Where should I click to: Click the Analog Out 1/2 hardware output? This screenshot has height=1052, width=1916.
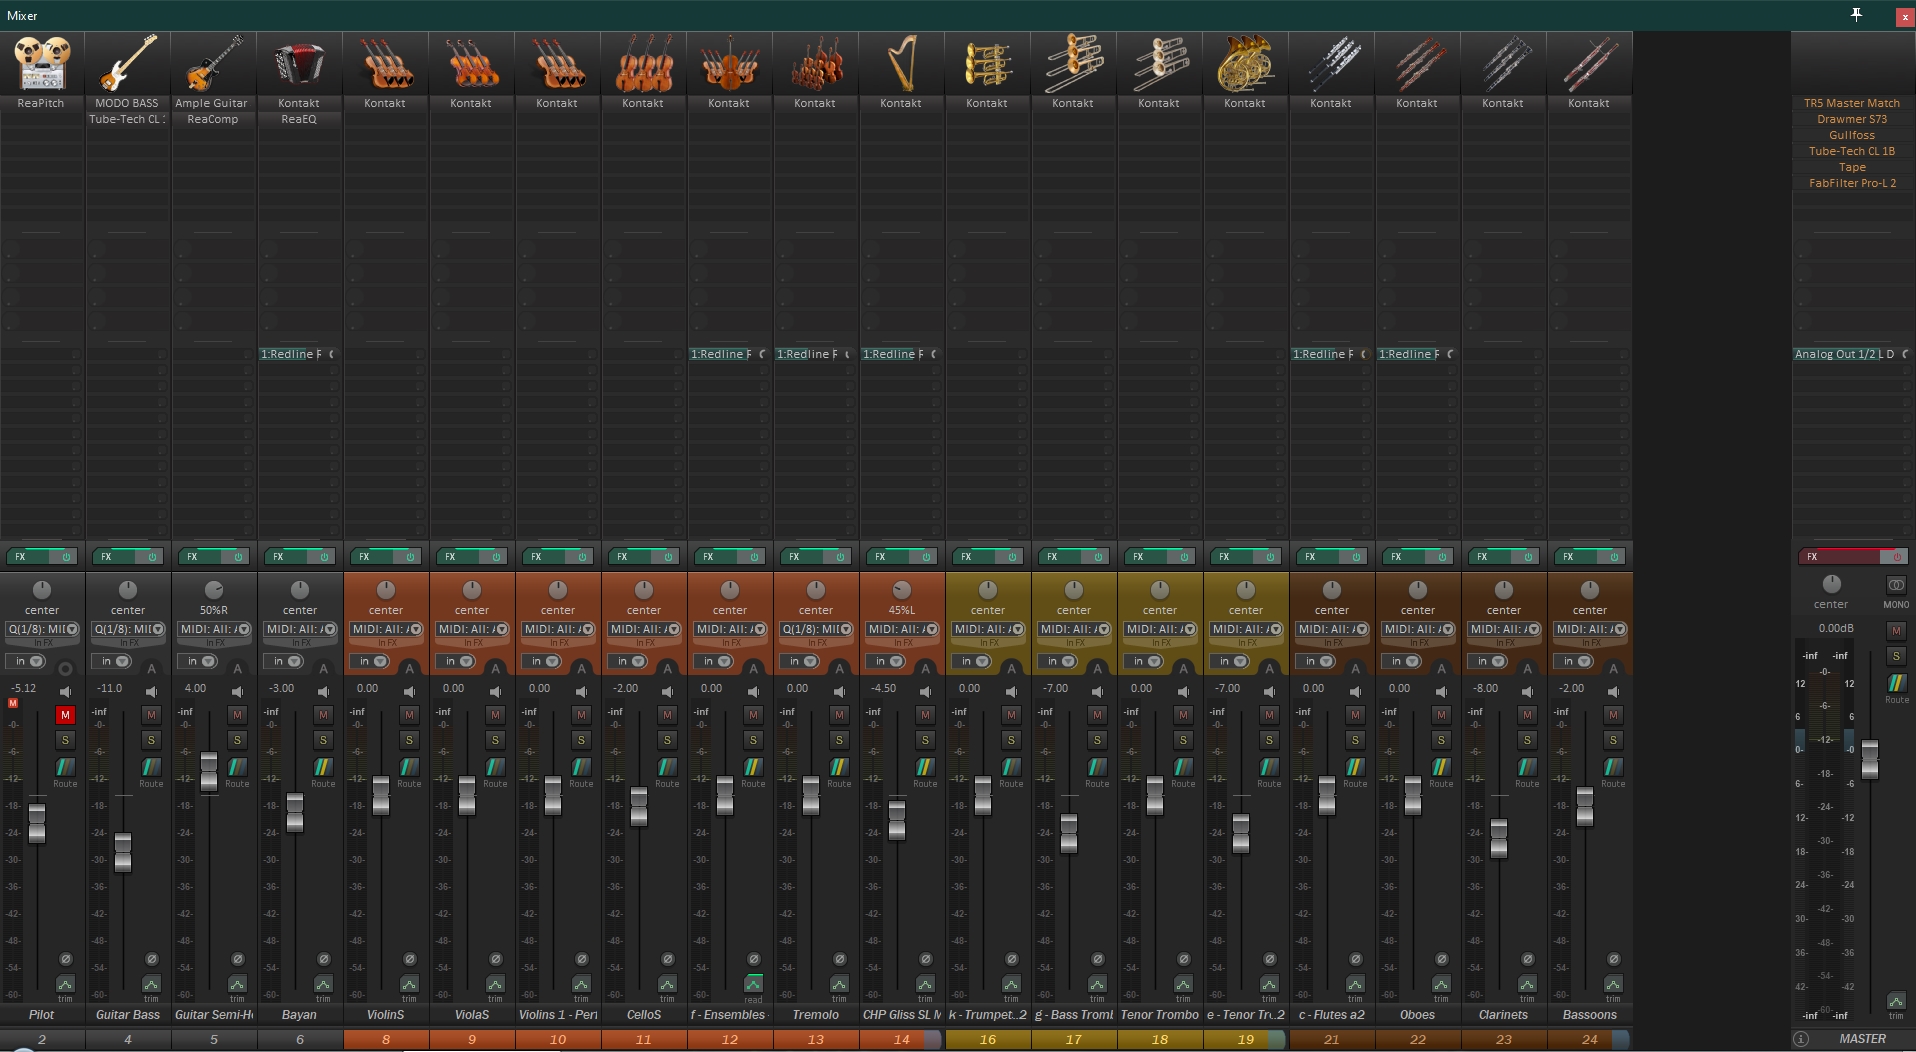pyautogui.click(x=1835, y=354)
